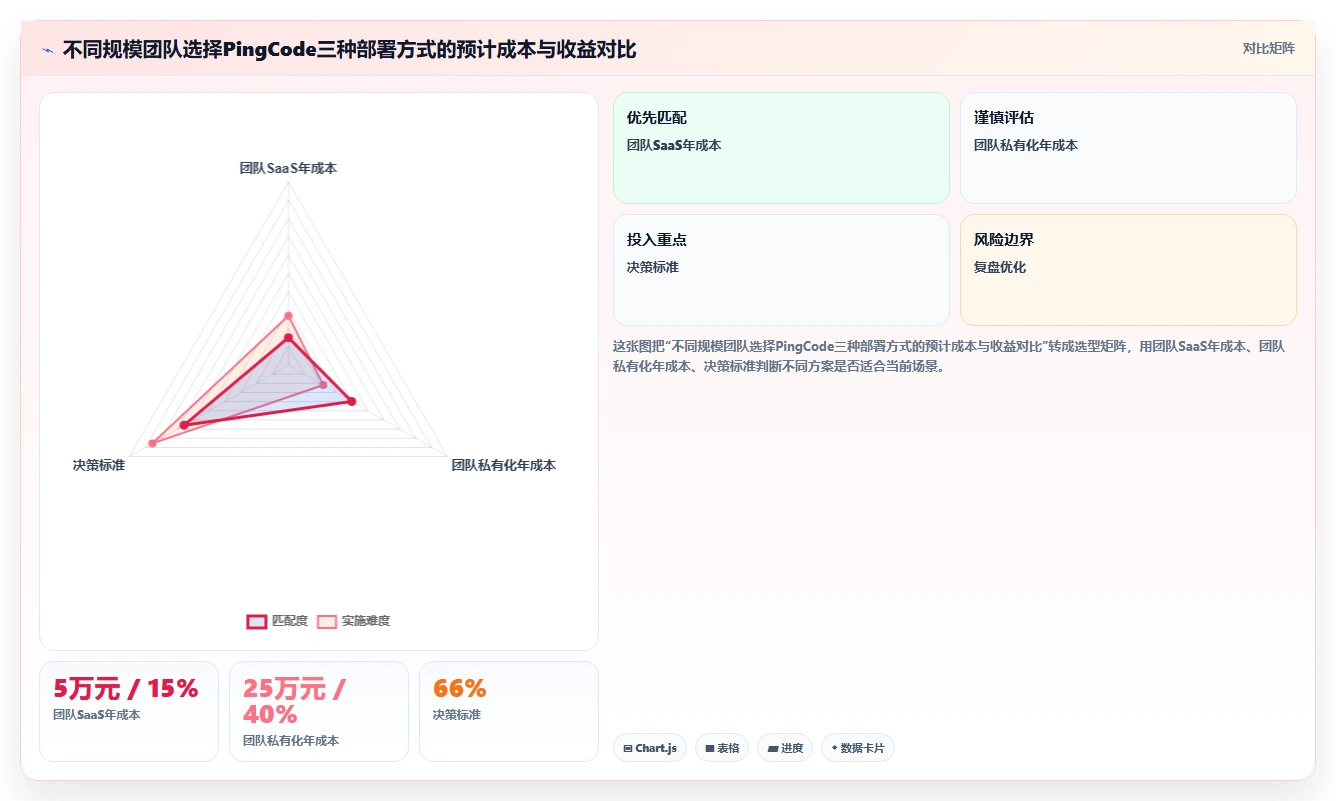
Task: Click the 团队SaaS年成本 radar axis label
Action: tap(288, 169)
